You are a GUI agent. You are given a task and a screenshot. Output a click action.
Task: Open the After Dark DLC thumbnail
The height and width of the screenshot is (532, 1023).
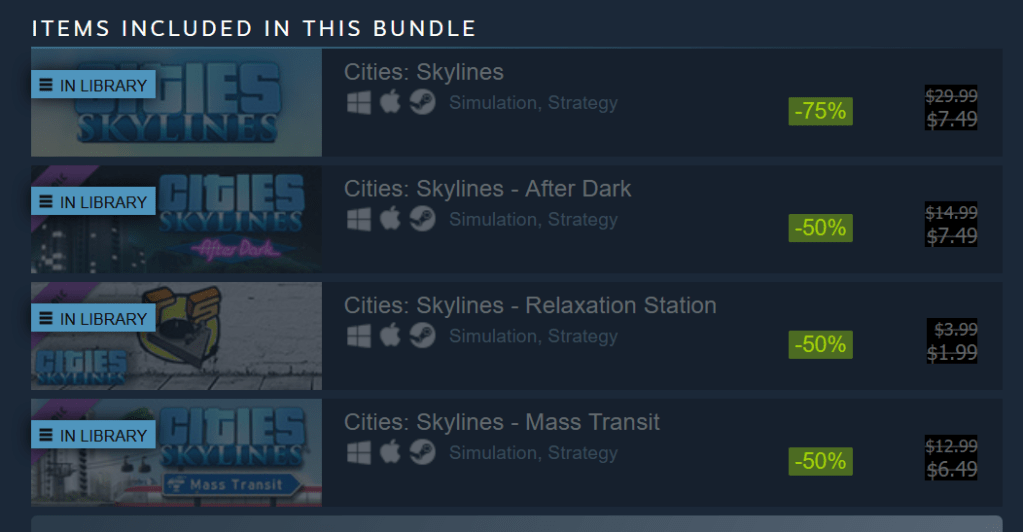pyautogui.click(x=176, y=219)
